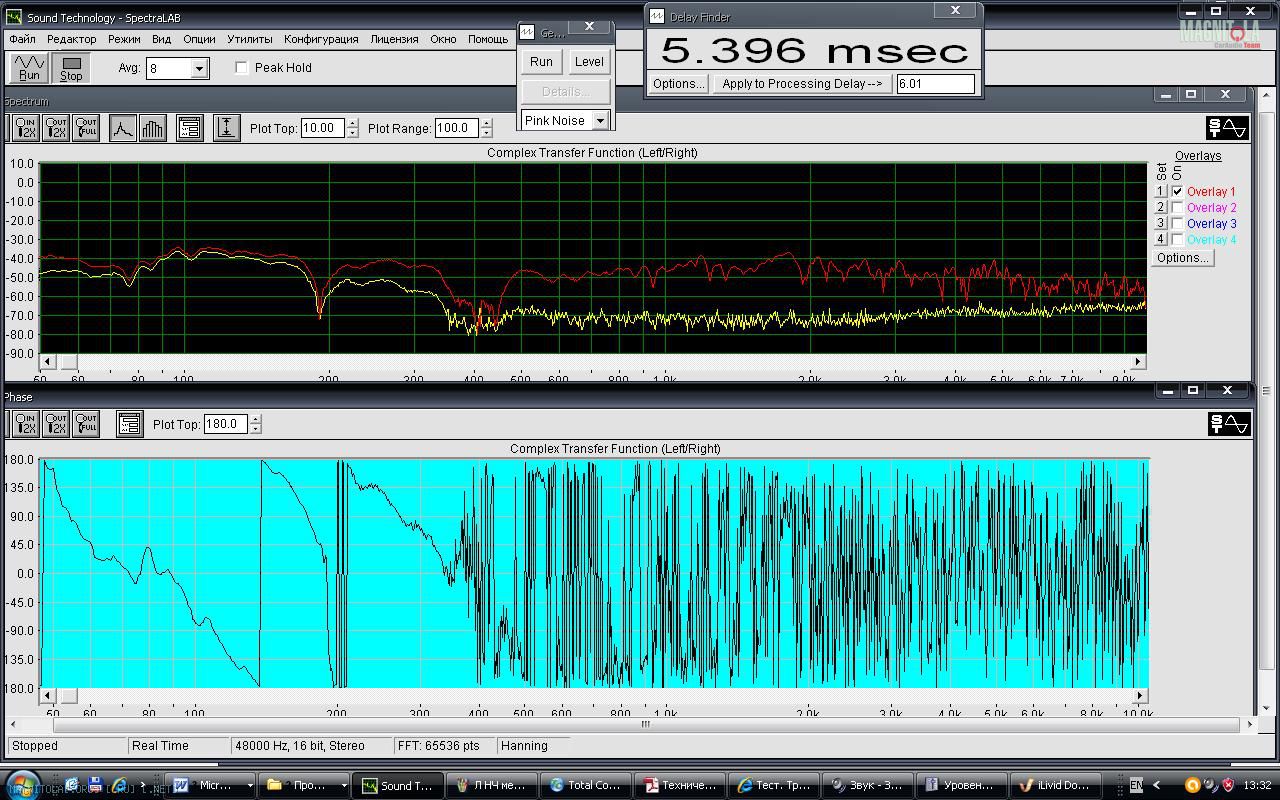The width and height of the screenshot is (1280, 800).
Task: Open the Режим menu
Action: (124, 39)
